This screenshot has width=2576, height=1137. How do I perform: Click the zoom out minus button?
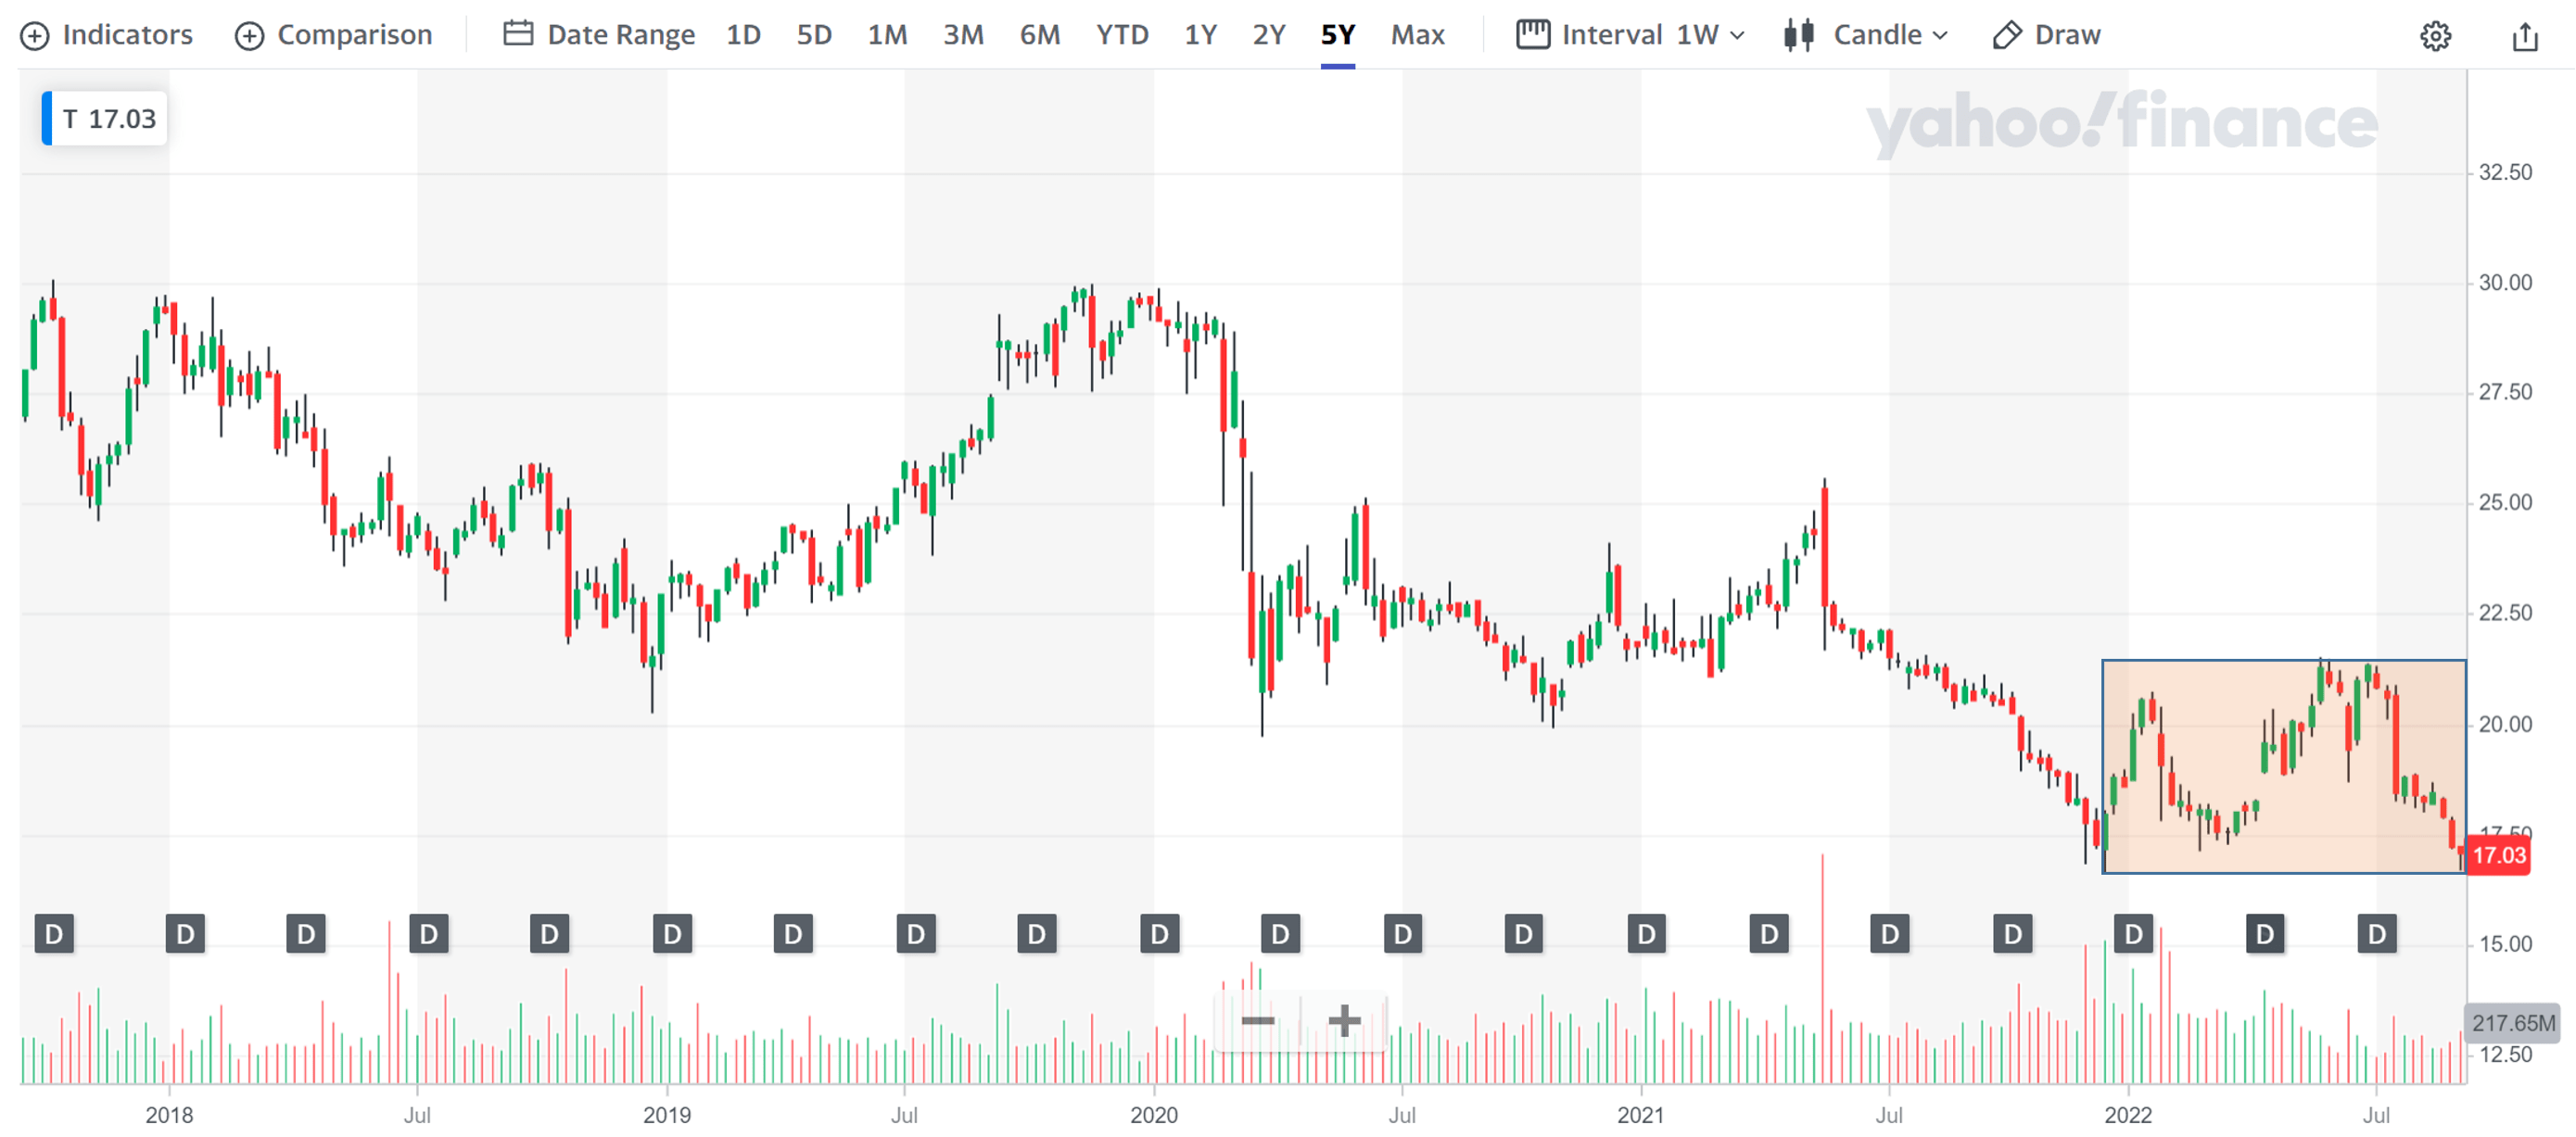click(1257, 1020)
